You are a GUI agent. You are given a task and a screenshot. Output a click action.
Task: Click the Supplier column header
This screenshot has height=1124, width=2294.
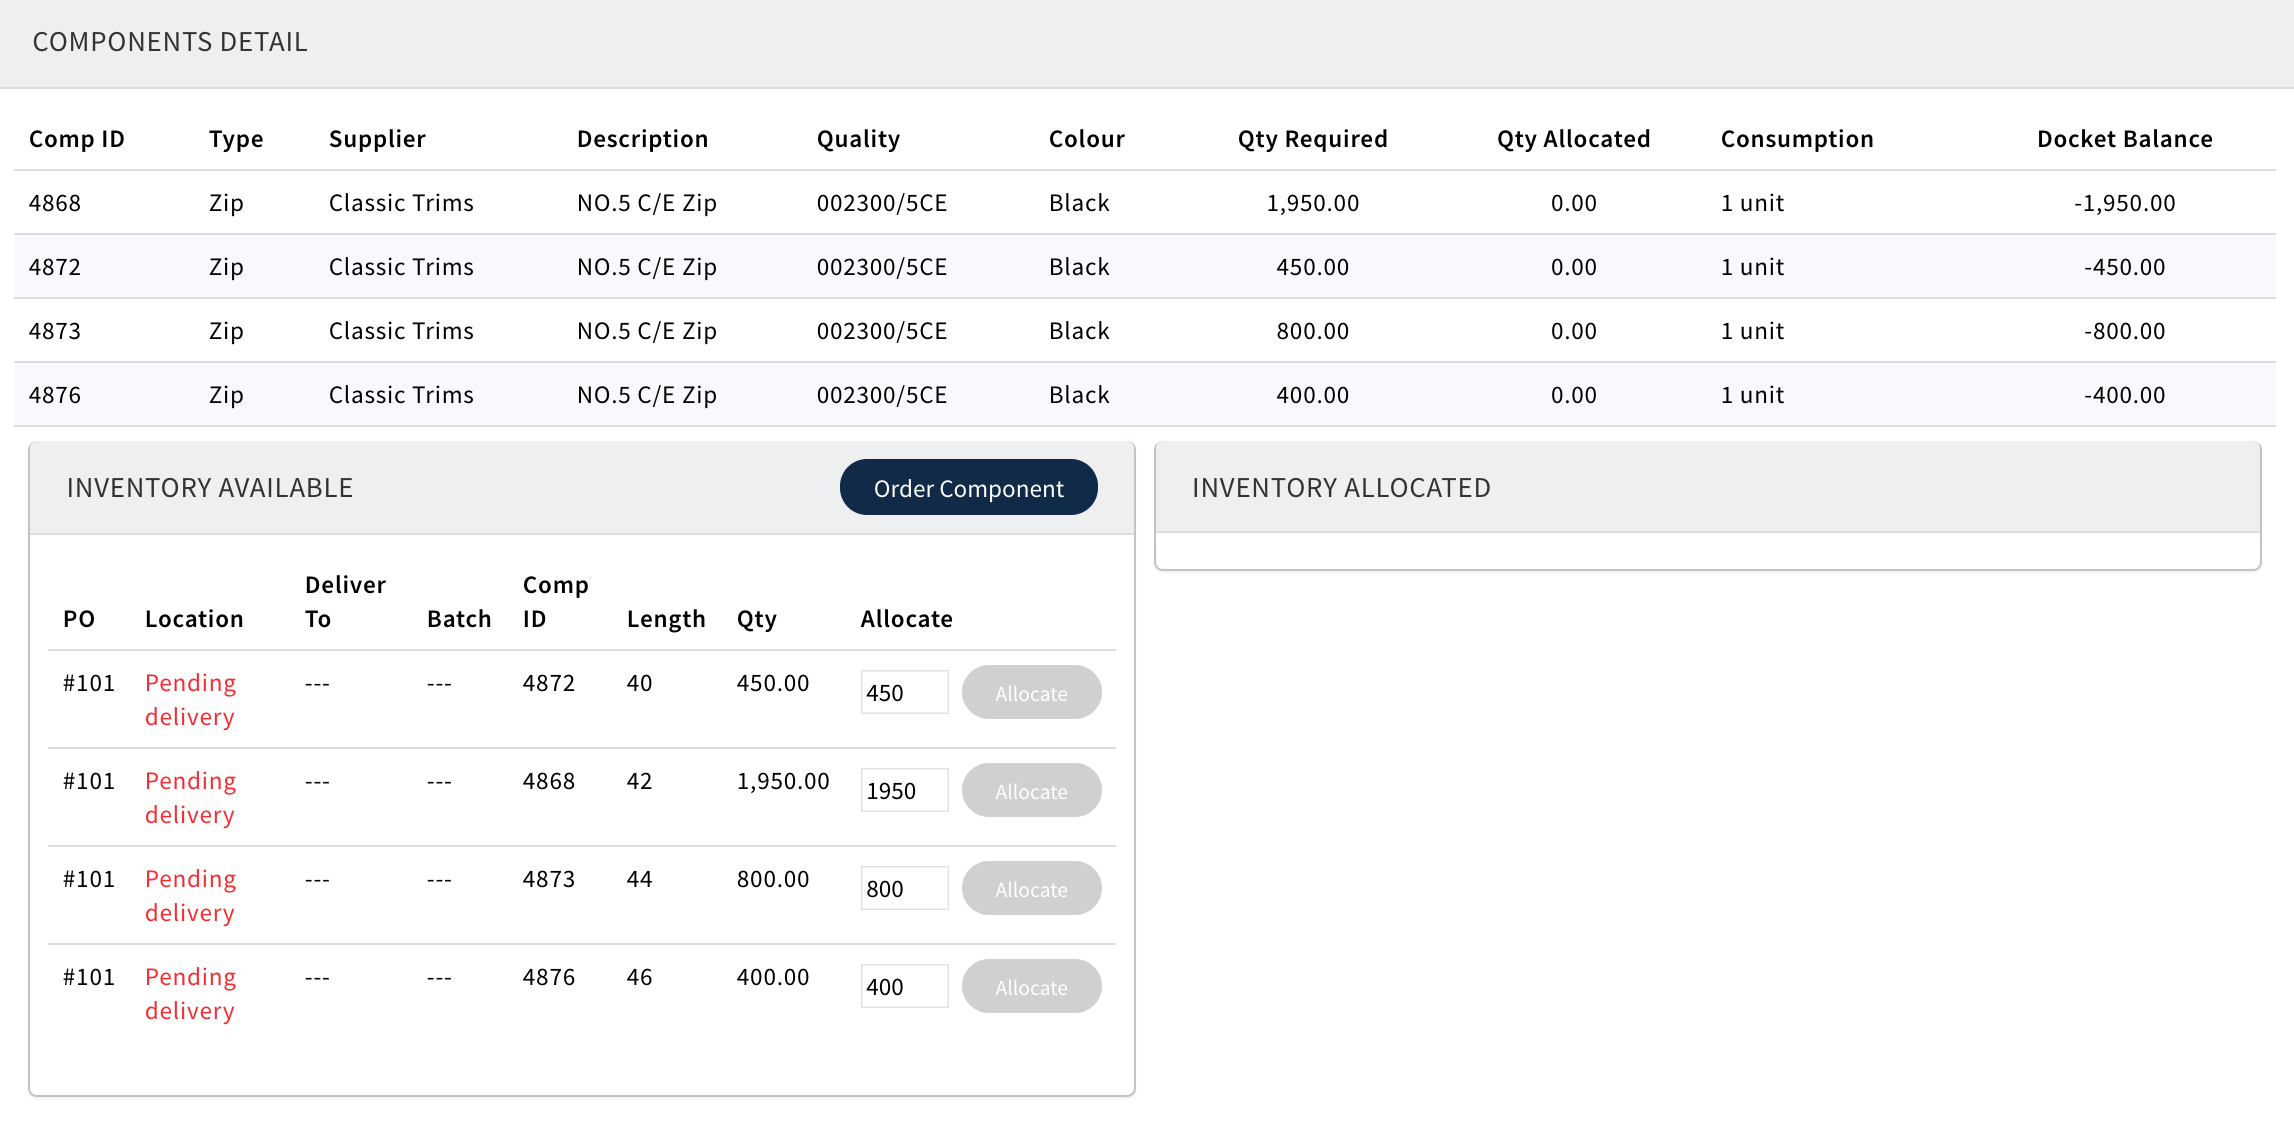[377, 139]
